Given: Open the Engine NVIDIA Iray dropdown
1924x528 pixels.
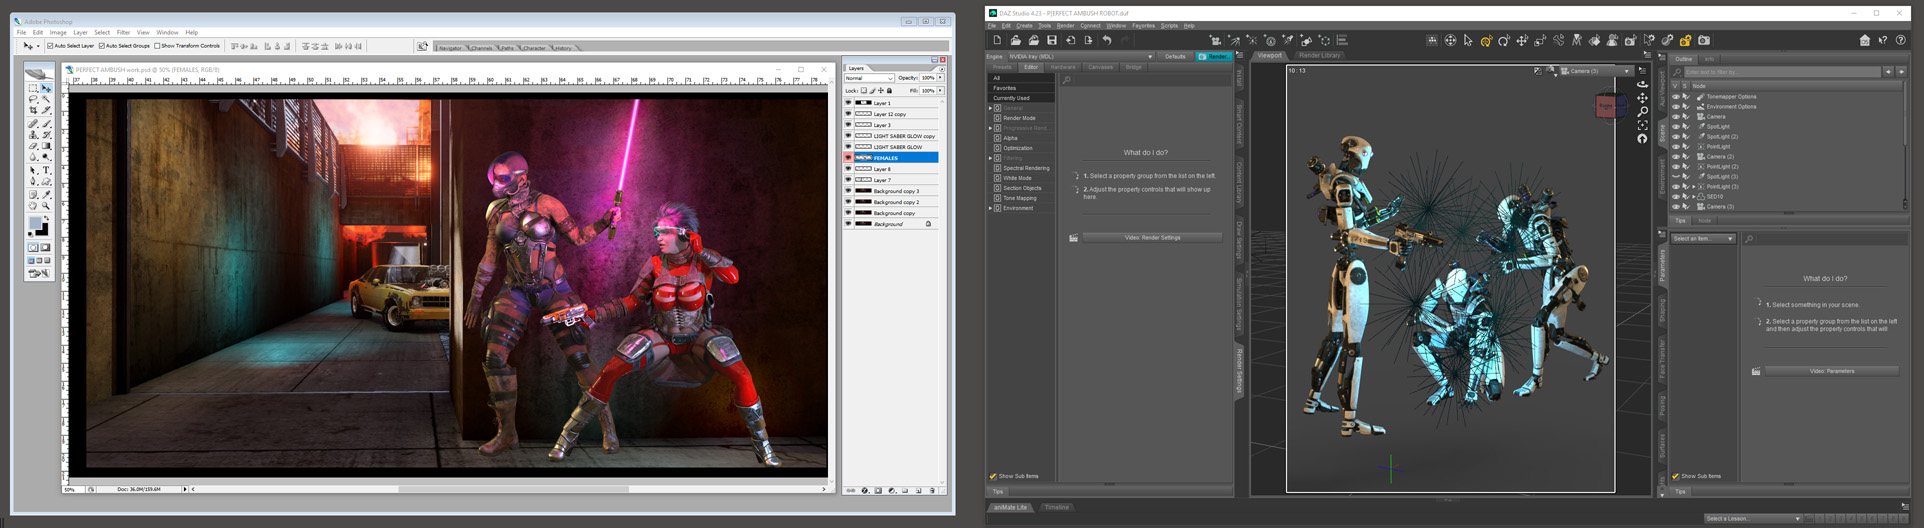Looking at the screenshot, I should click(x=1080, y=57).
